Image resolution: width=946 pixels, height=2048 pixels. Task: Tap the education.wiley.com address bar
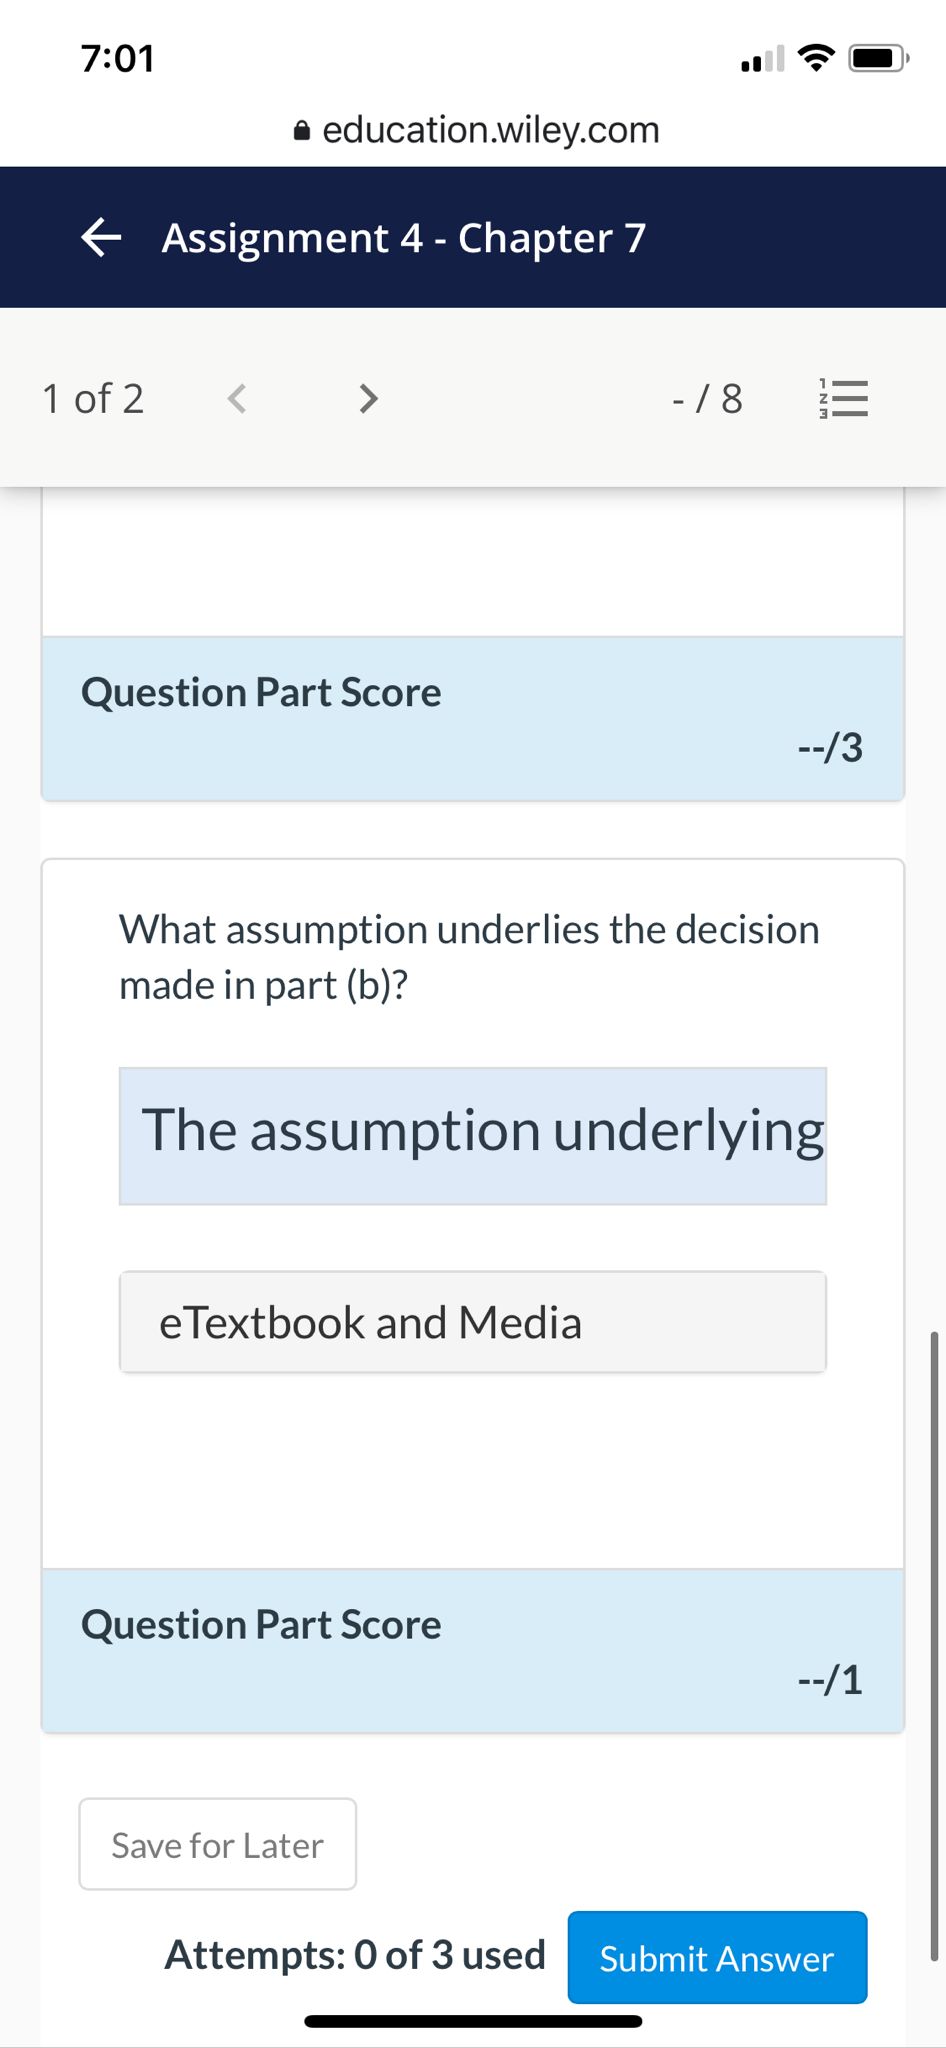[x=490, y=129]
